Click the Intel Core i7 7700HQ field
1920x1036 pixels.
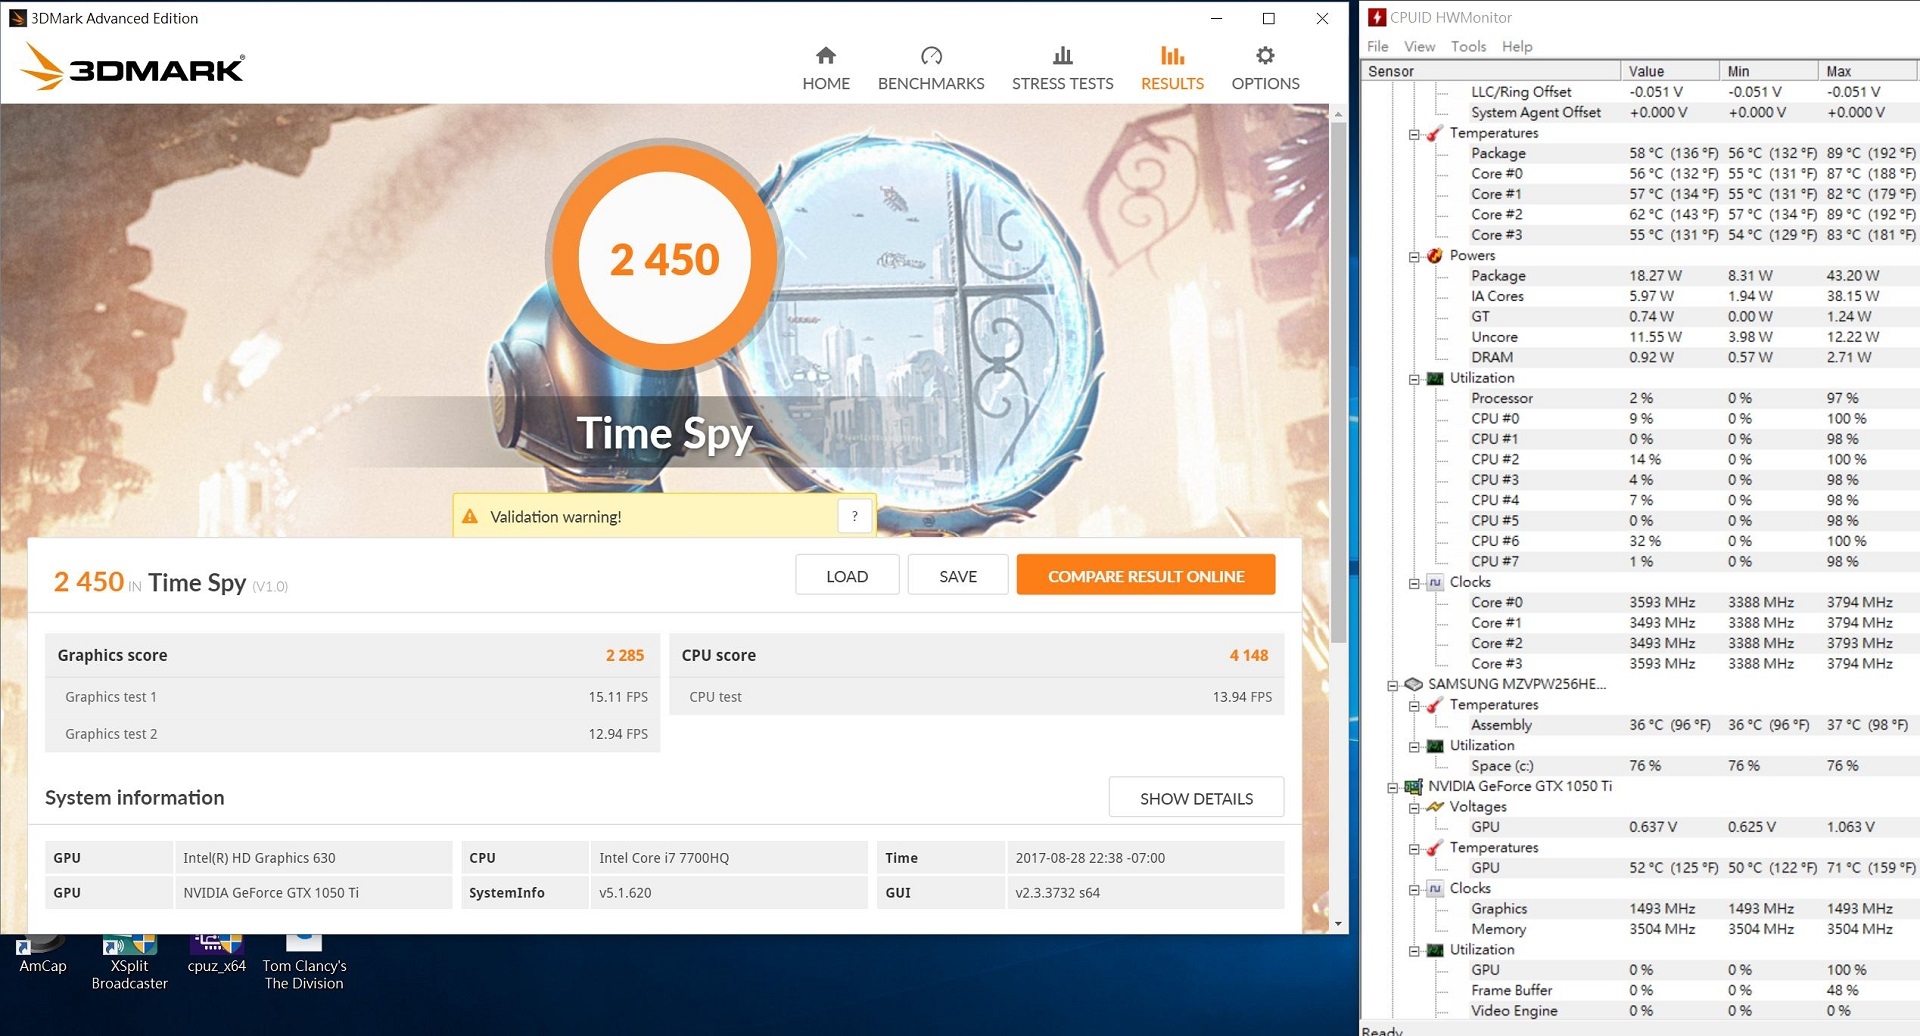click(728, 858)
